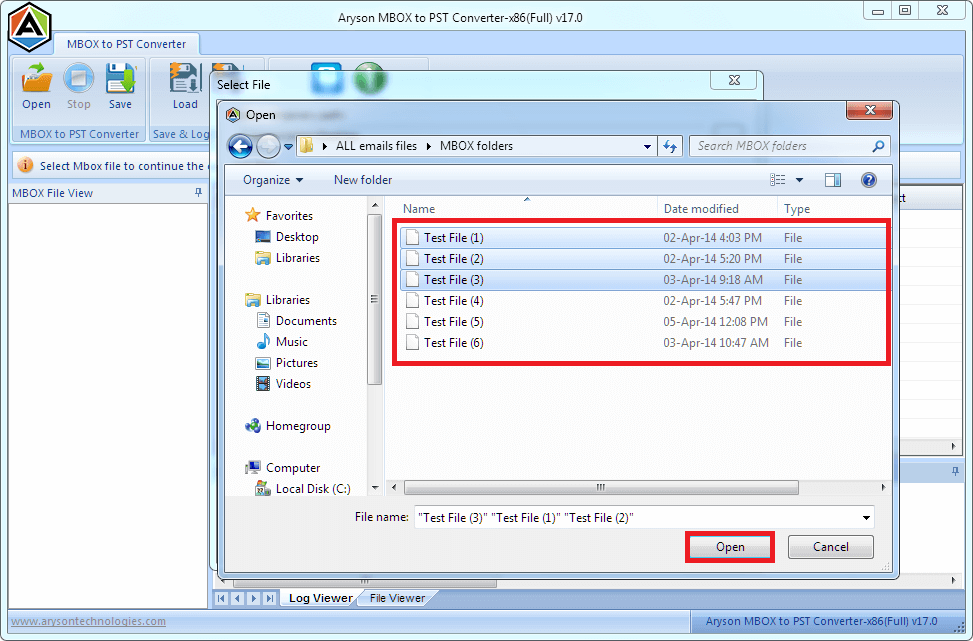The height and width of the screenshot is (641, 973).
Task: Expand the view options dropdown arrow
Action: coord(799,180)
